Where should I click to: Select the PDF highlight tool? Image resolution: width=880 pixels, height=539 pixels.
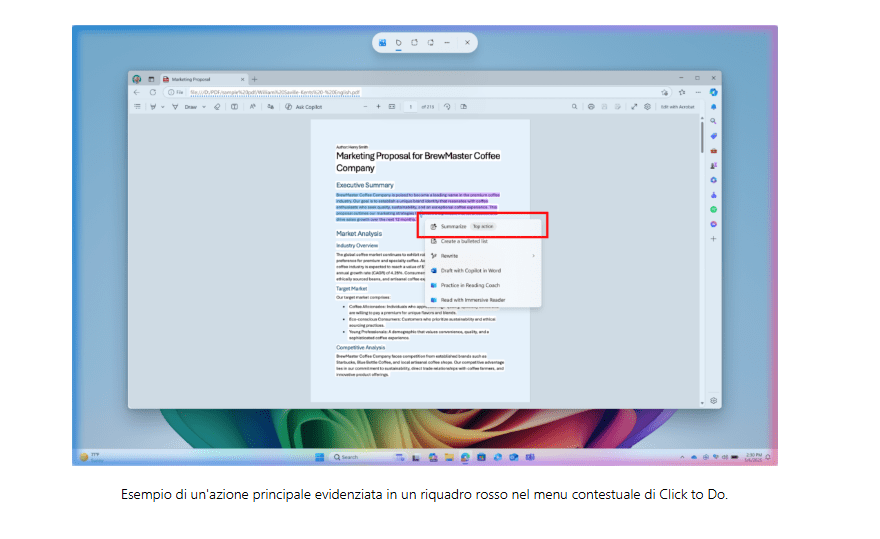(153, 107)
